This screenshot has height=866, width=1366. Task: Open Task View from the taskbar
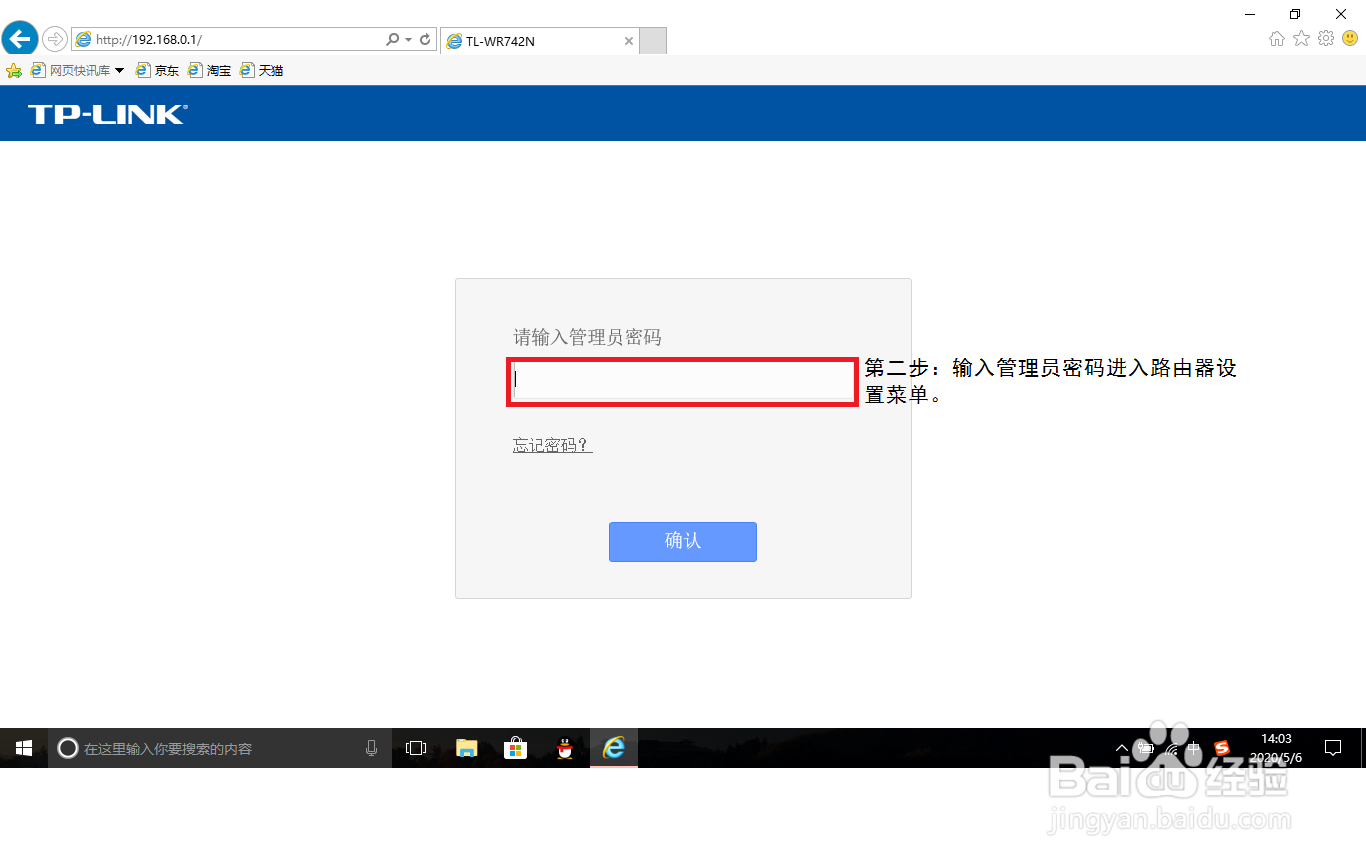coord(415,748)
